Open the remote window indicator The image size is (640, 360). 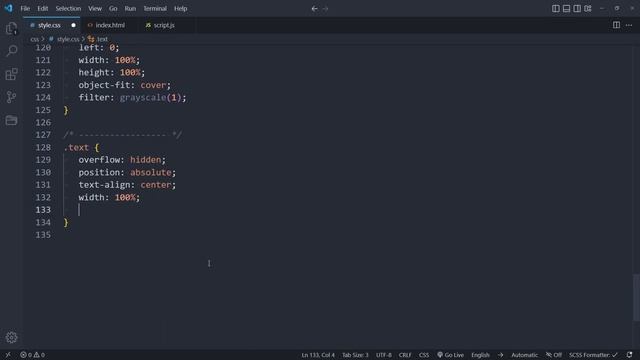click(8, 355)
